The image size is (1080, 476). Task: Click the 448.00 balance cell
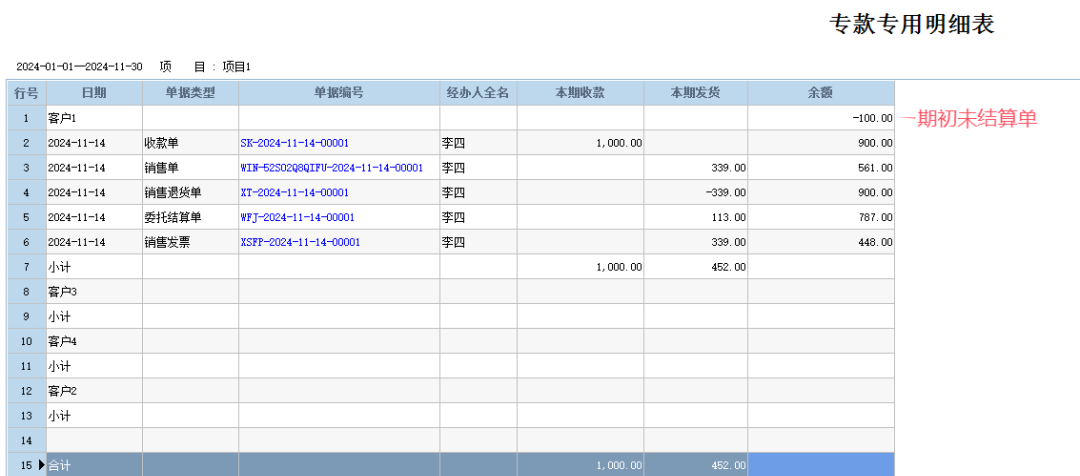click(x=821, y=242)
